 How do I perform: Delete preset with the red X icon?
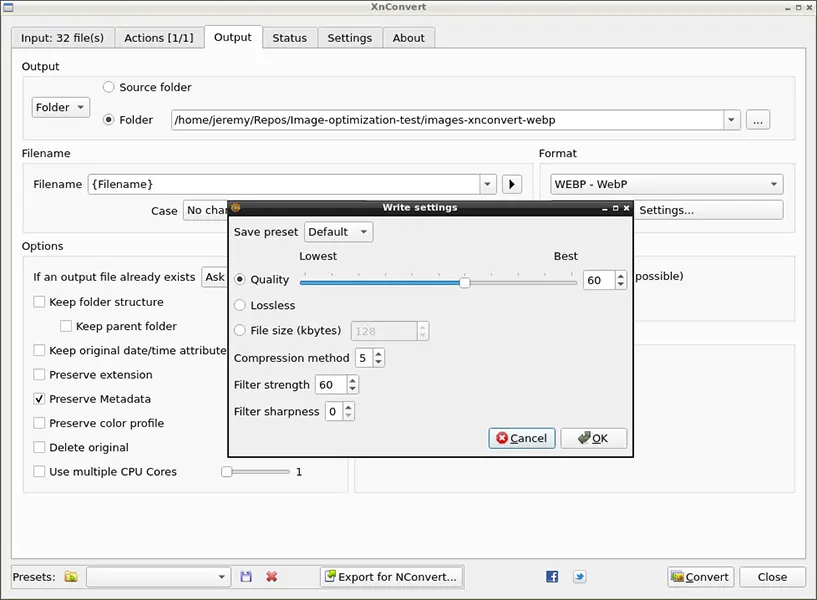(x=271, y=577)
